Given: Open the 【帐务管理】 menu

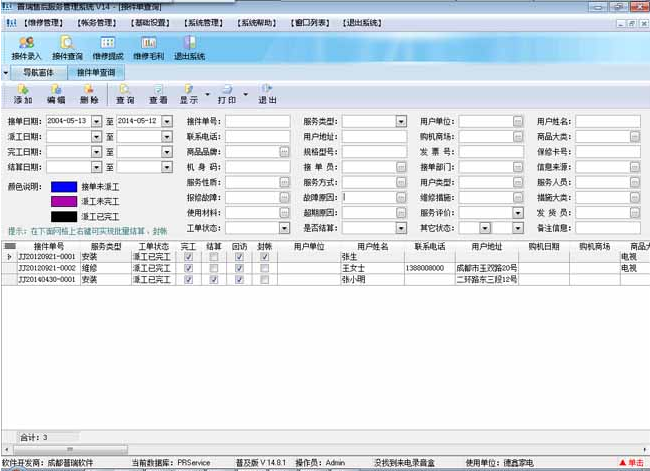Looking at the screenshot, I should pos(97,23).
